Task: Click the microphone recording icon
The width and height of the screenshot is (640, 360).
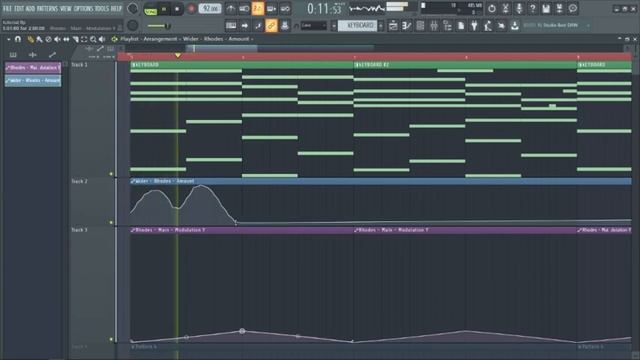Action: point(519,9)
